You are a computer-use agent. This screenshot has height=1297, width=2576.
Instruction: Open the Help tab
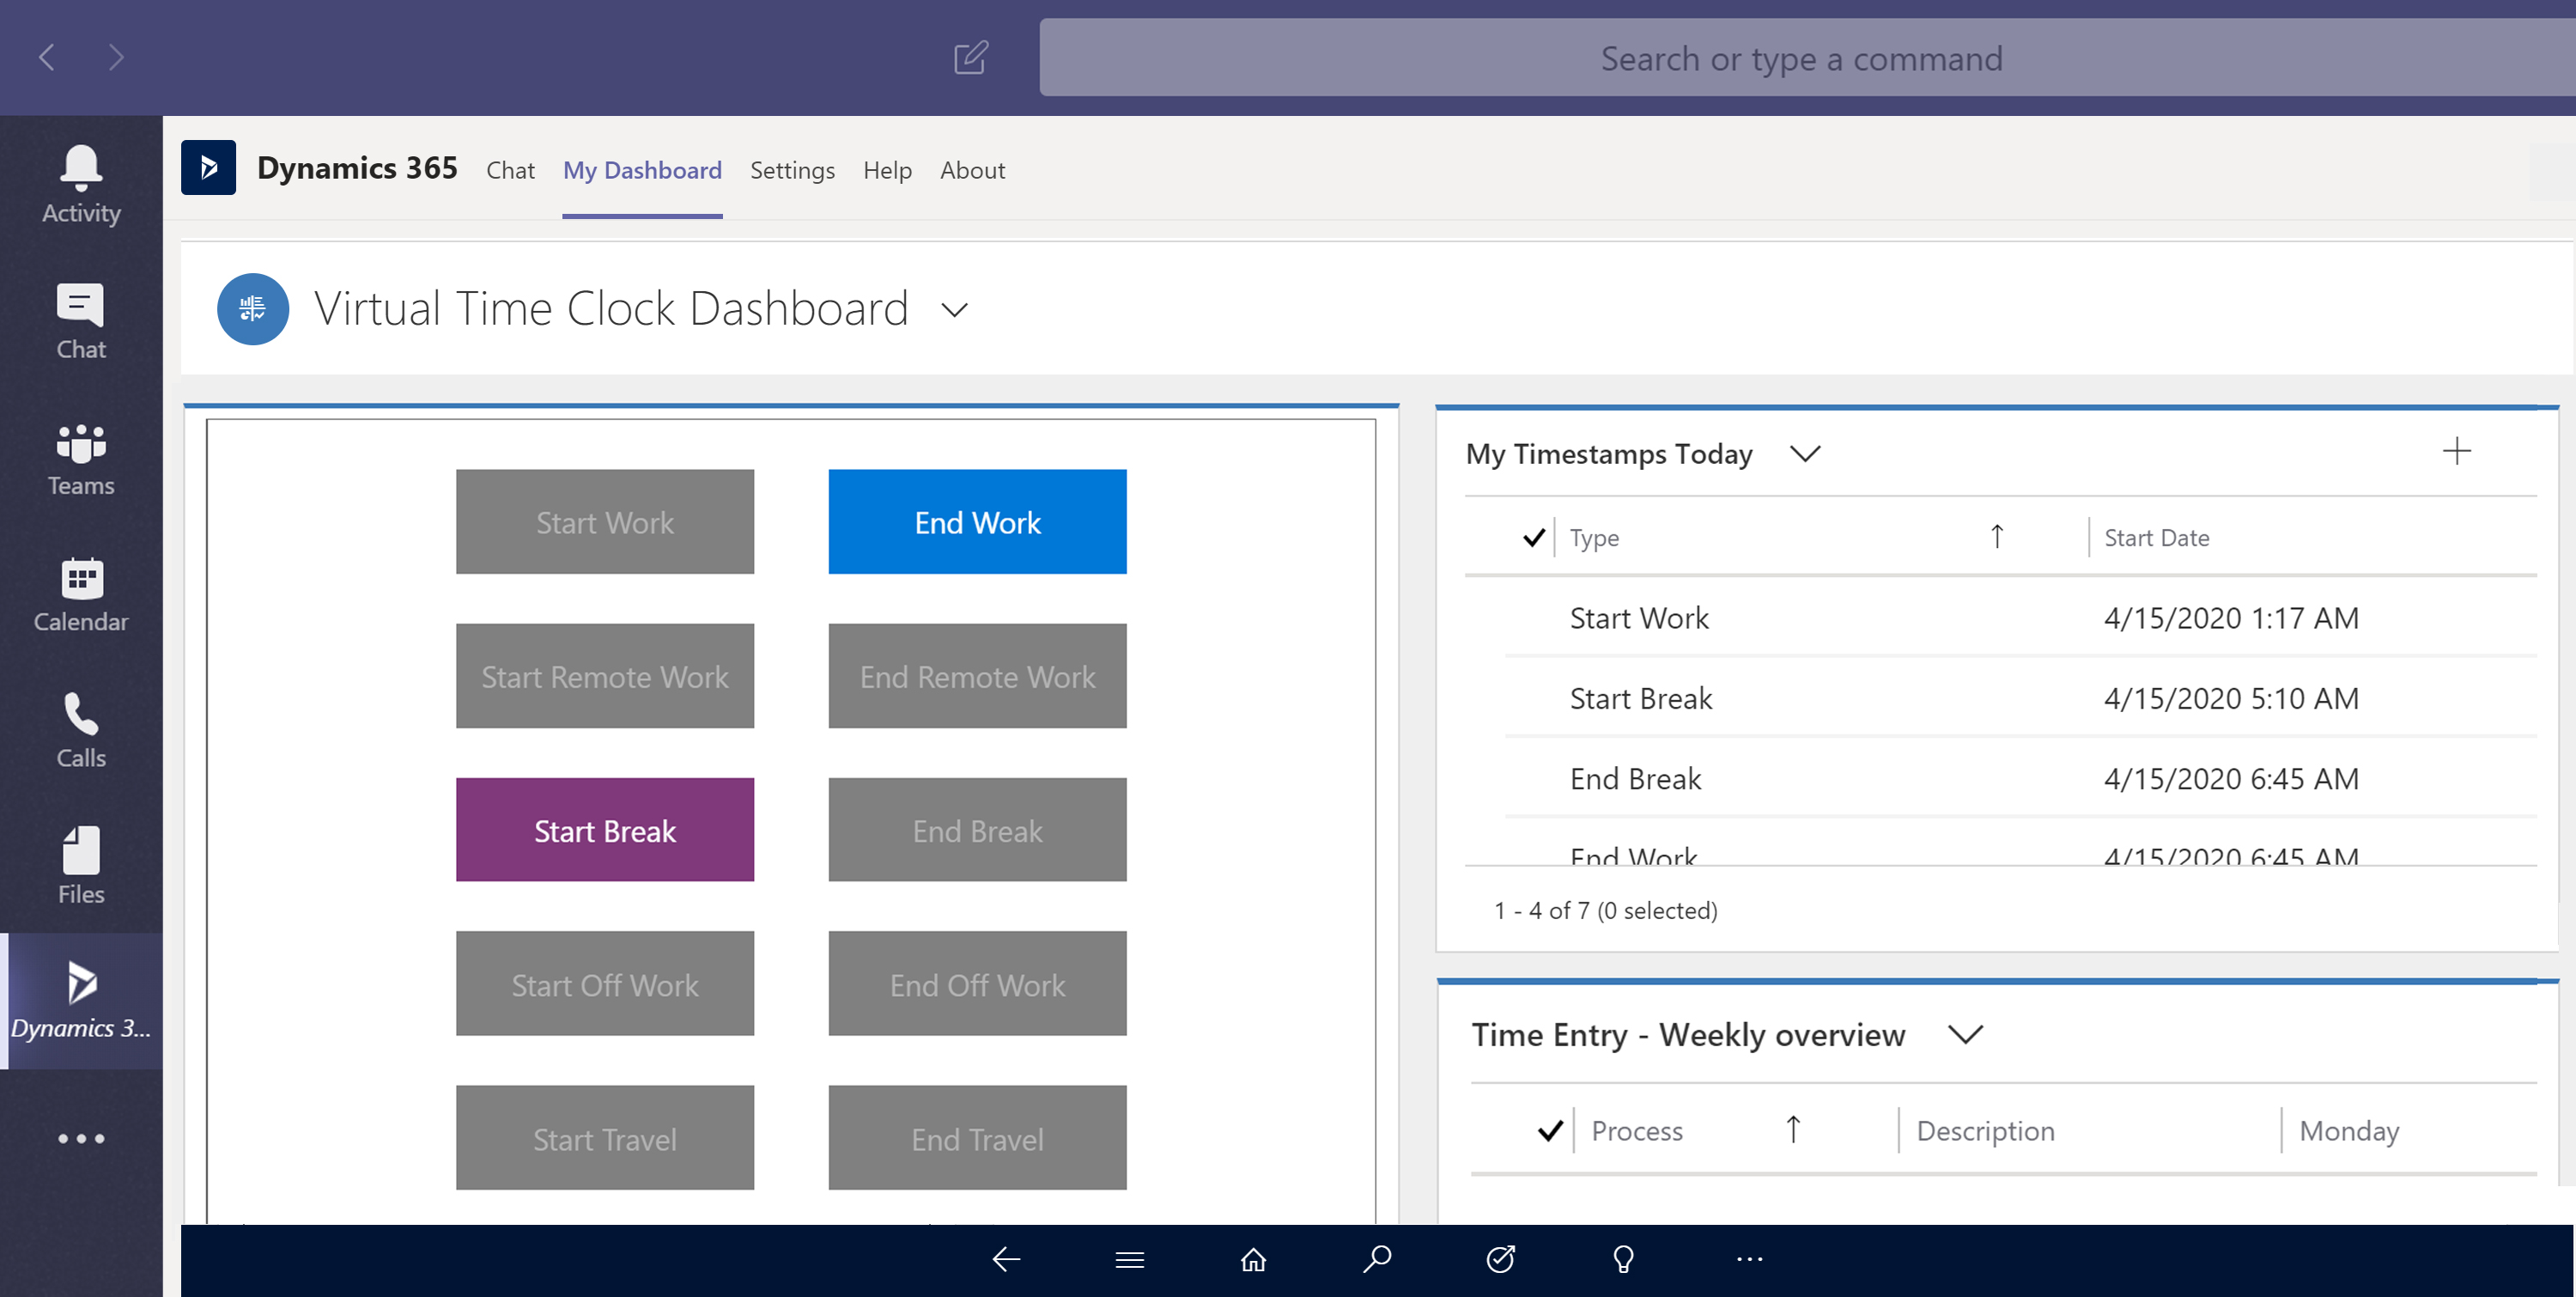887,170
